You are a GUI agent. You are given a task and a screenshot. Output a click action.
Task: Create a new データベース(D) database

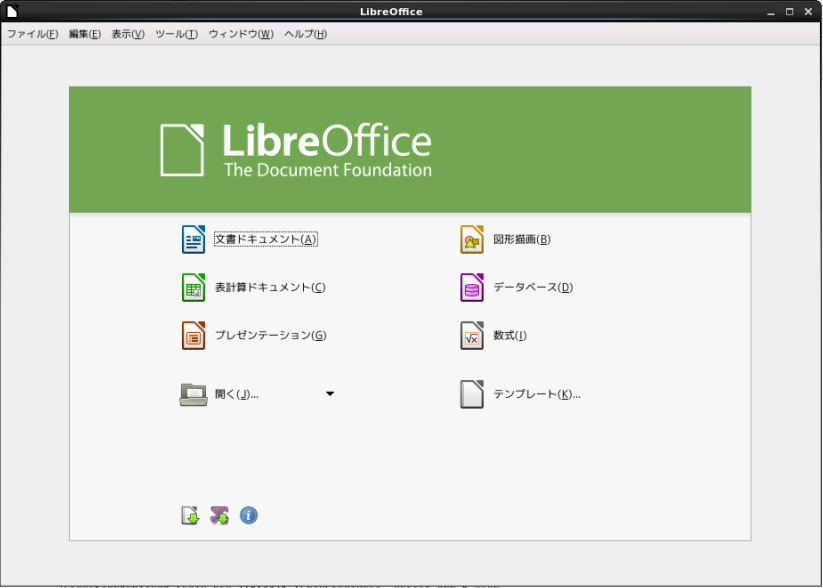point(516,287)
